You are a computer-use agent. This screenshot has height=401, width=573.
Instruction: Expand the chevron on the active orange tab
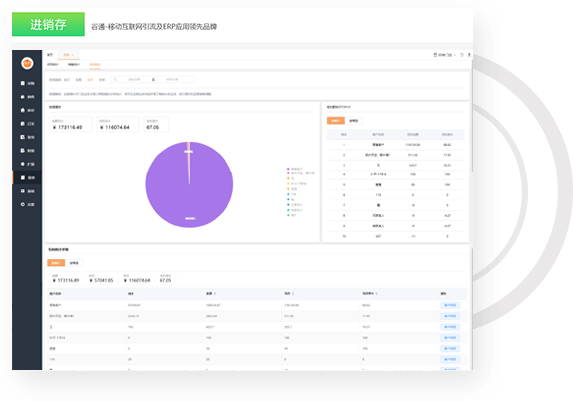pyautogui.click(x=73, y=55)
